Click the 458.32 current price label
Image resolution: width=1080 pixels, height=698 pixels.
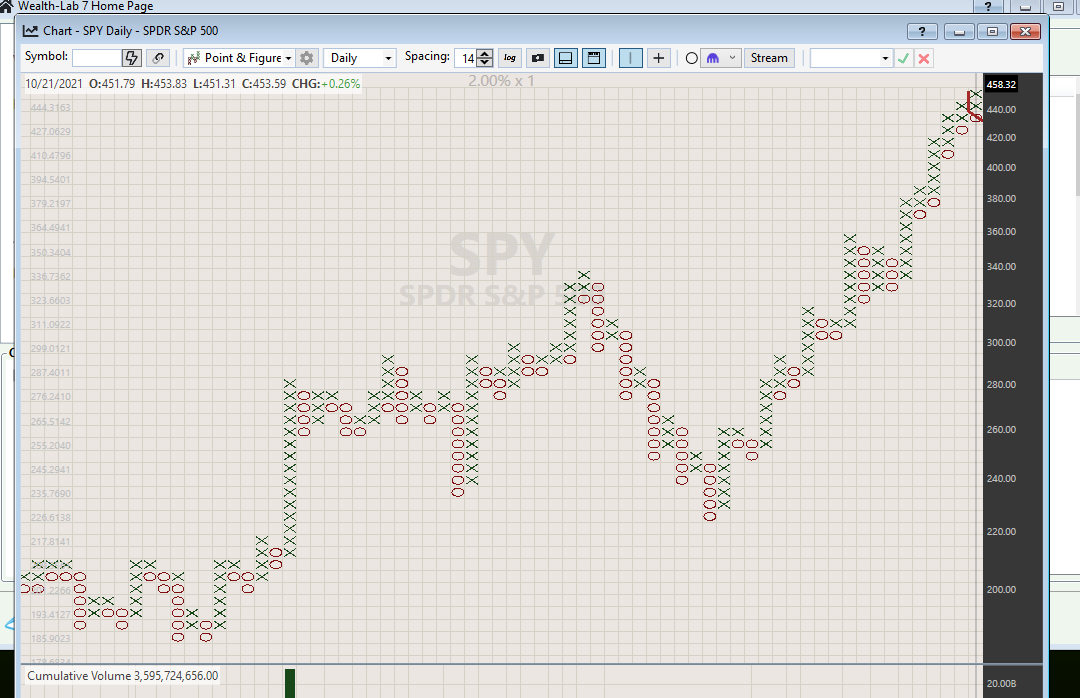point(1001,85)
